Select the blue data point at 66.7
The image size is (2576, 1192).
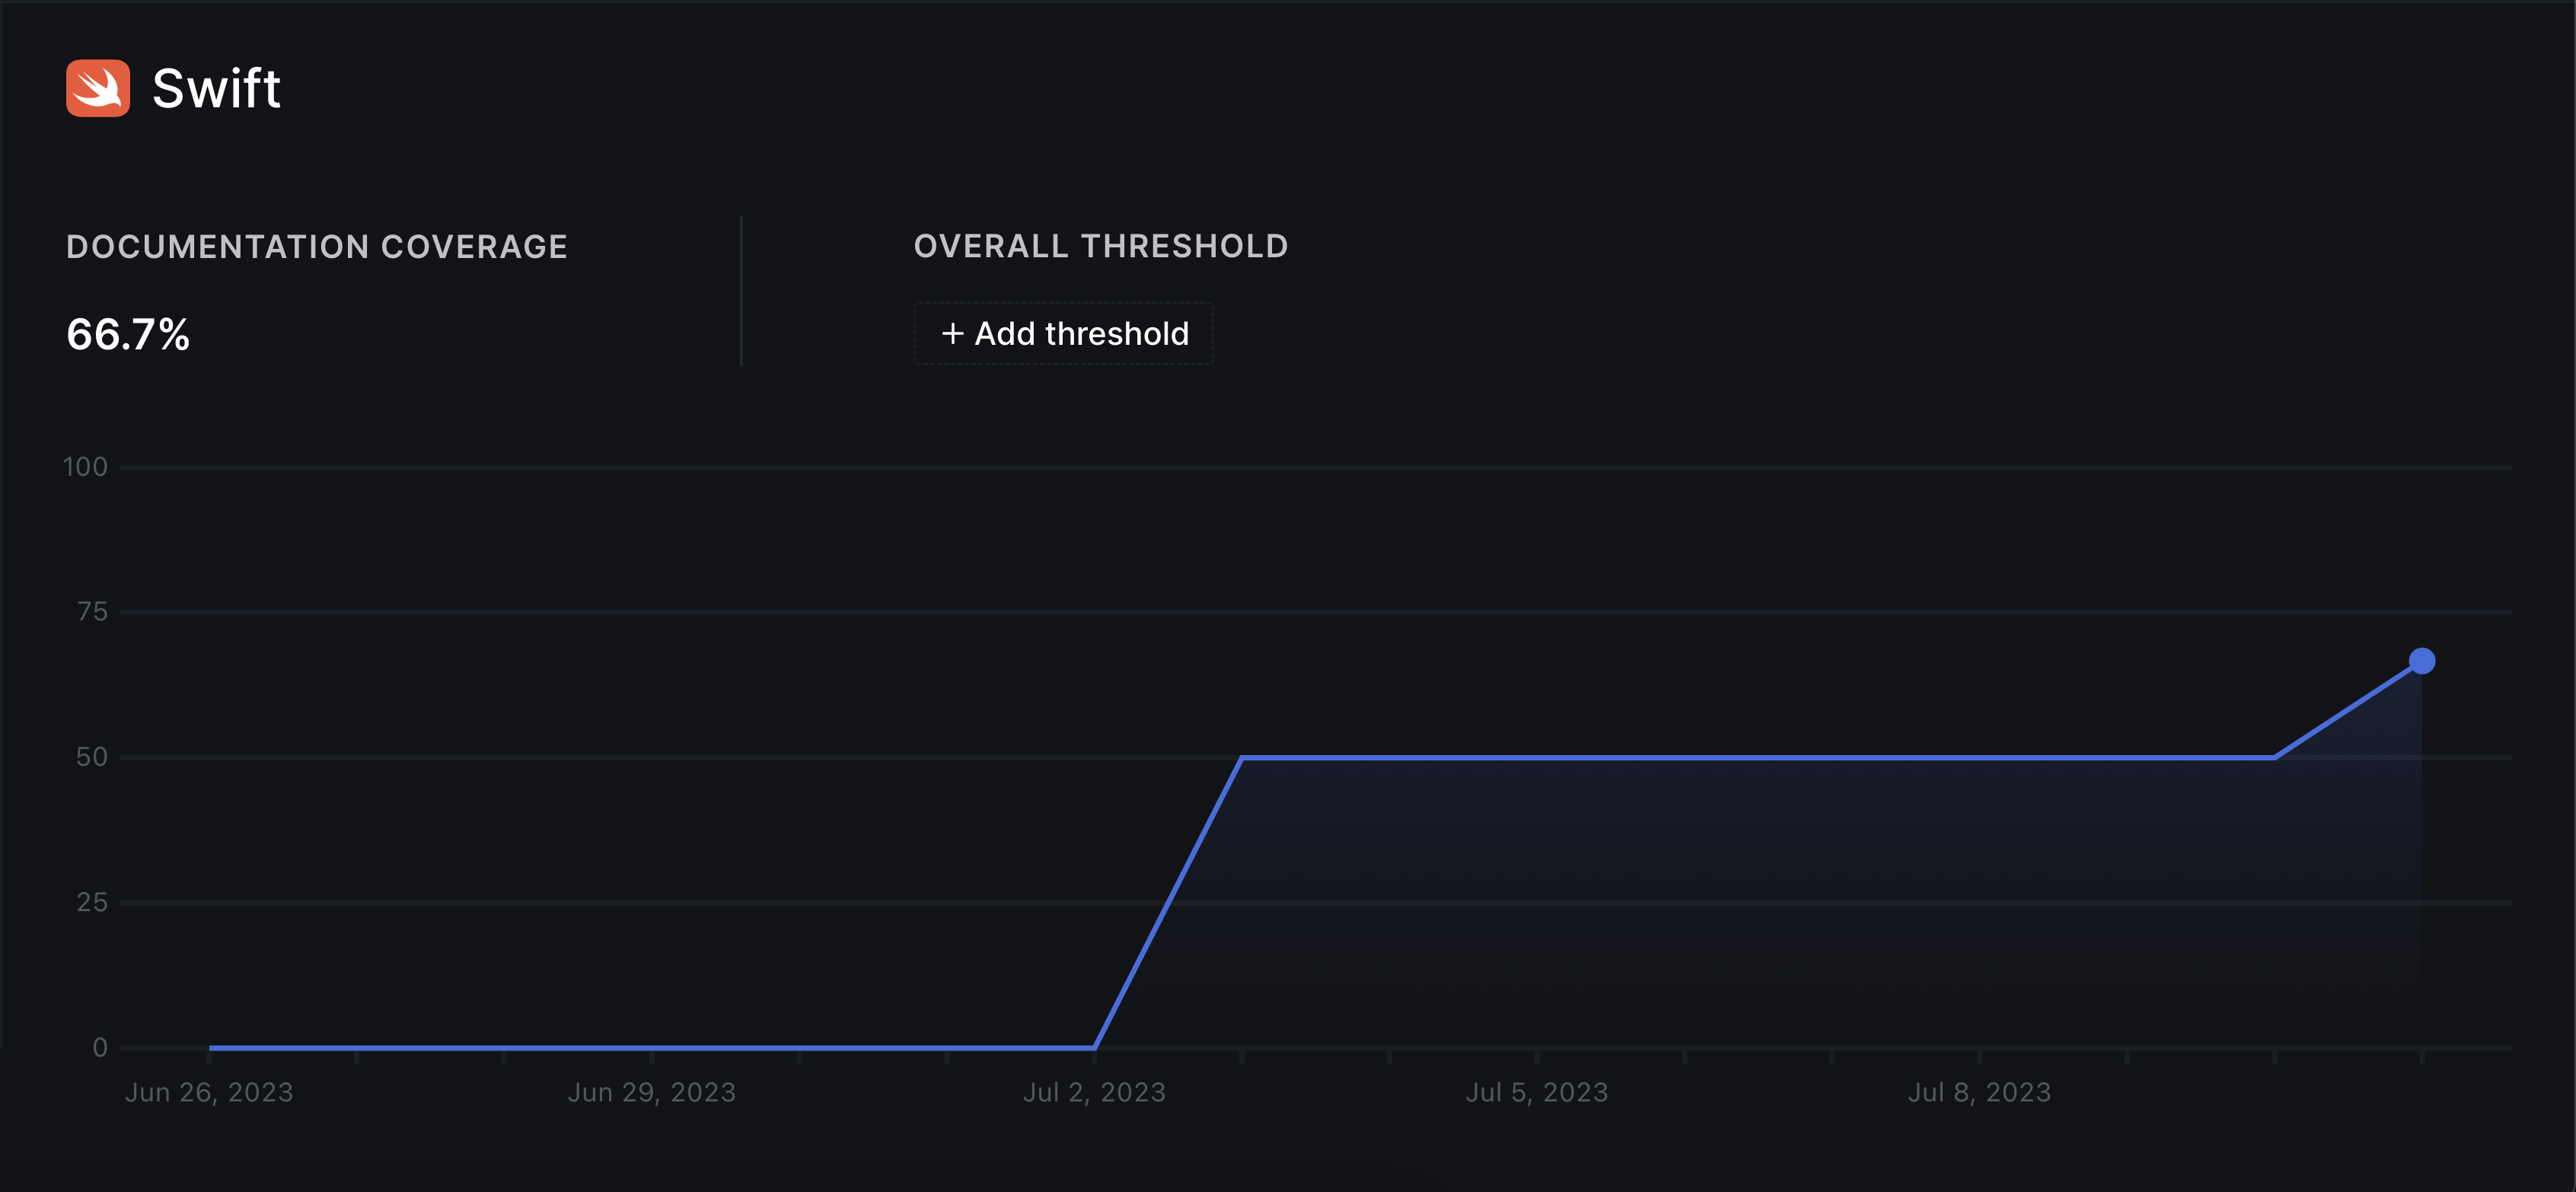click(2421, 661)
